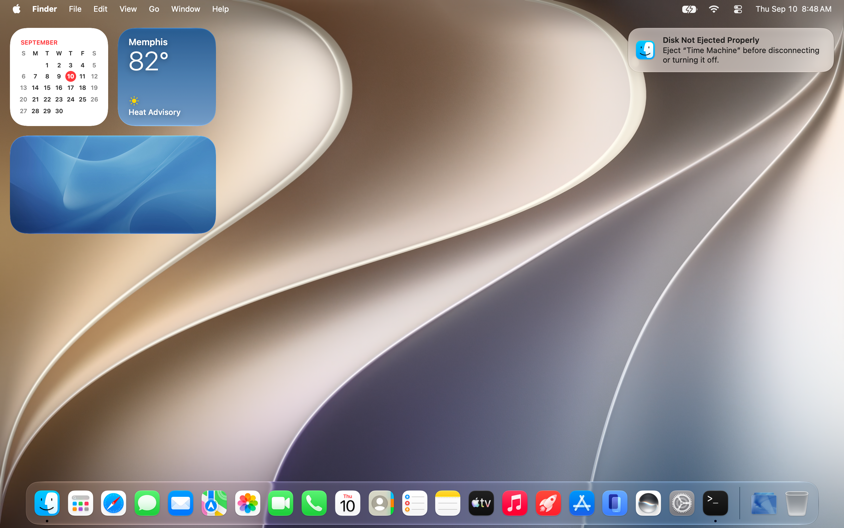Viewport: 844px width, 528px height.
Task: Select date 24 in the calendar widget
Action: click(71, 100)
